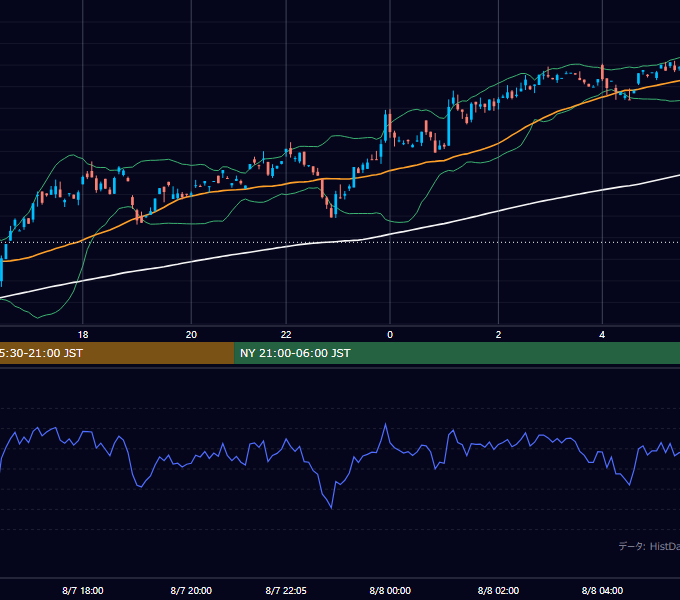The image size is (680, 600).
Task: Click the 20 hour axis label
Action: (191, 335)
